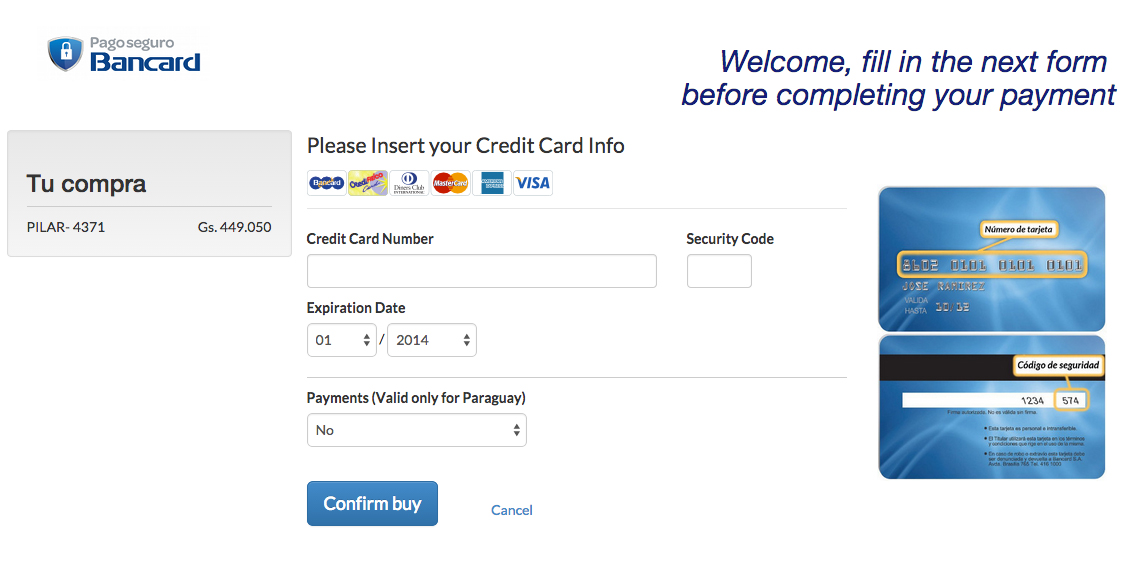1148x561 pixels.
Task: Click the Cancel link
Action: coord(512,510)
